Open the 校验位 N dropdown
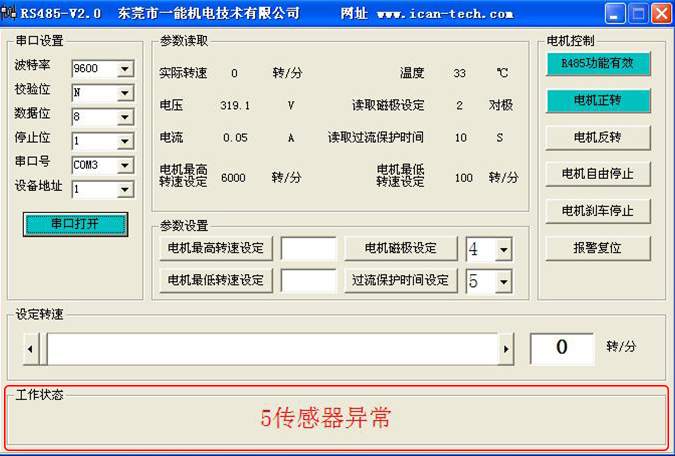The image size is (675, 456). point(125,93)
